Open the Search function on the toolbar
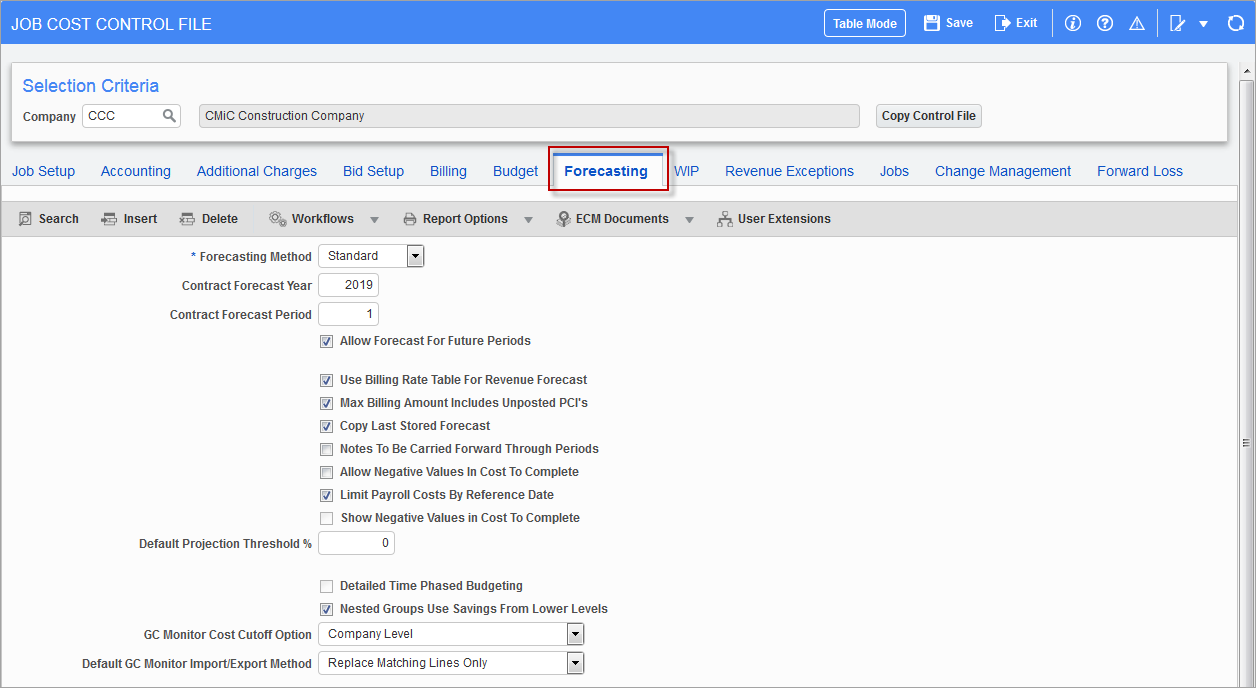 coord(48,218)
